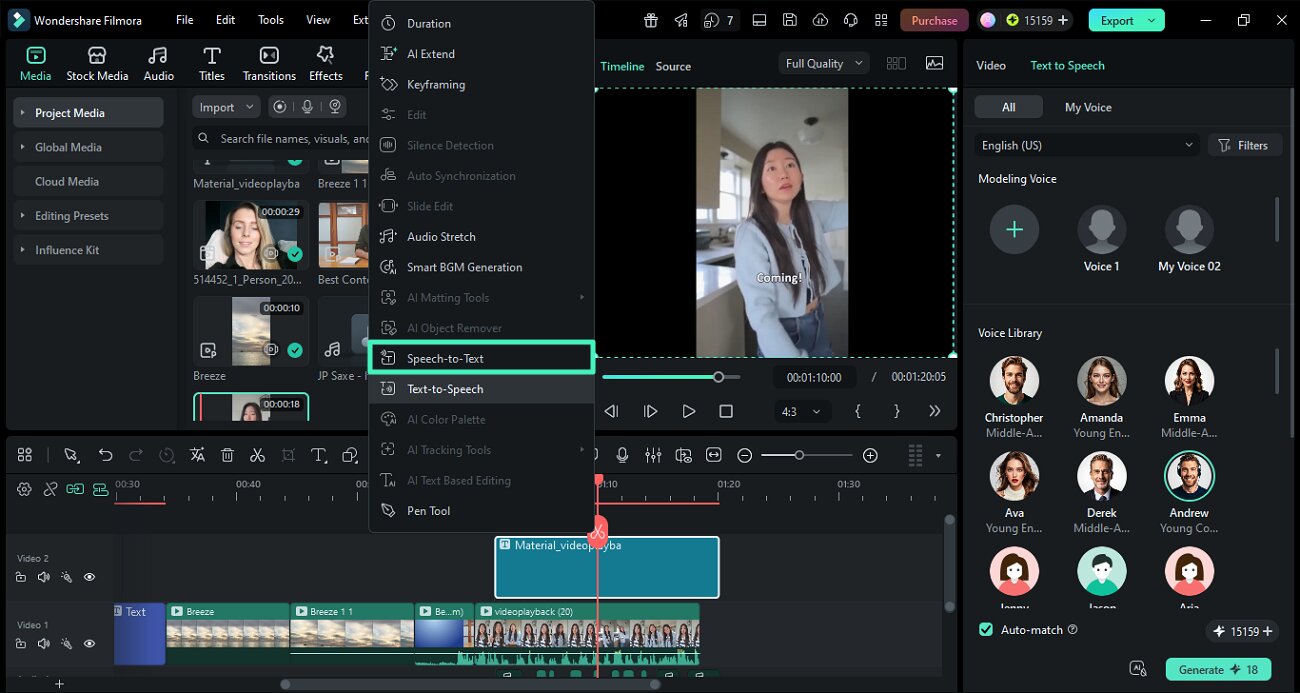The height and width of the screenshot is (693, 1300).
Task: Expand the Export dropdown arrow
Action: pos(1152,20)
